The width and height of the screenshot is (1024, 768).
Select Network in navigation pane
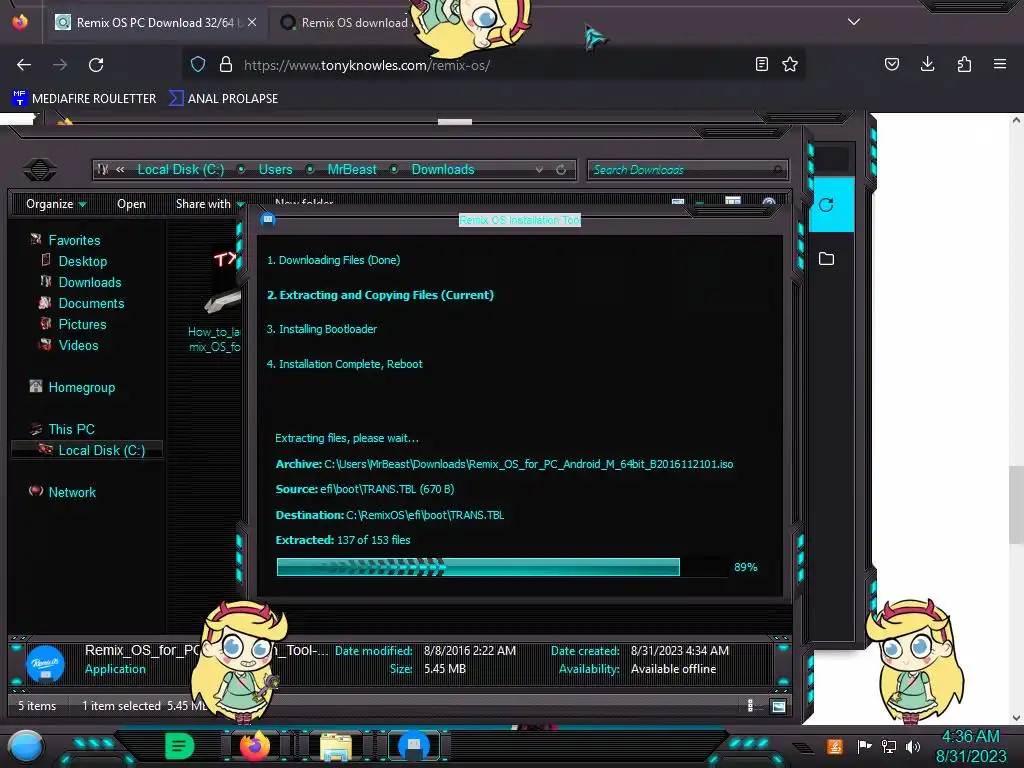(x=72, y=492)
